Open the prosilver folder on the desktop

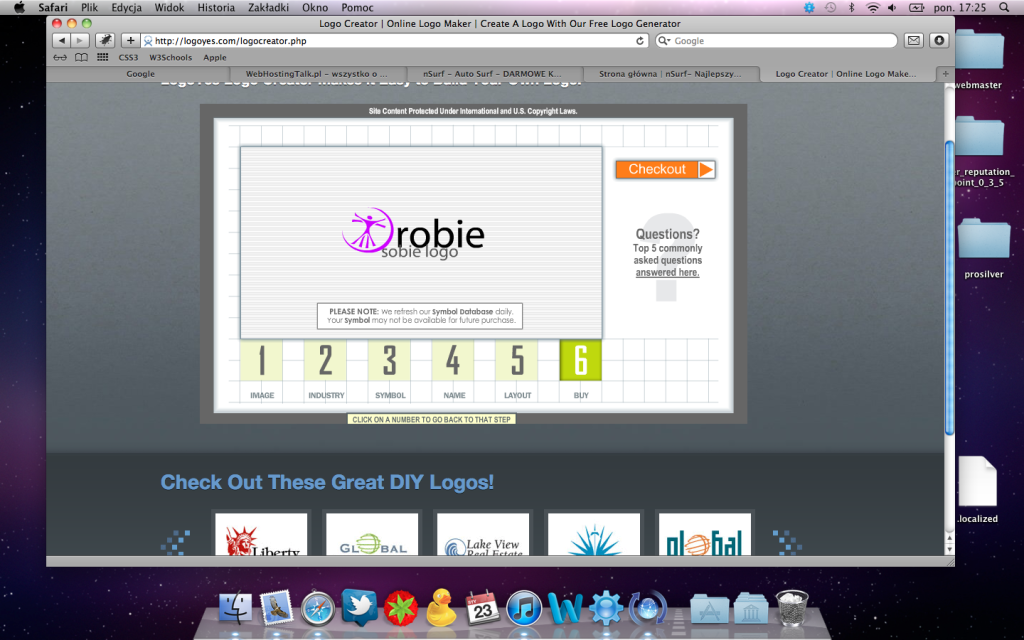click(984, 249)
